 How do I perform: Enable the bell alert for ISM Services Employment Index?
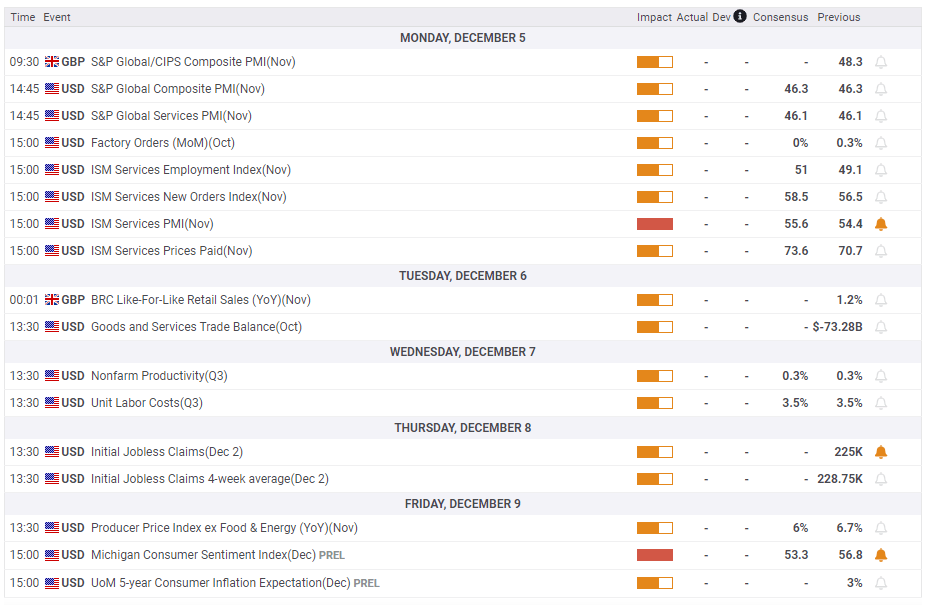pos(881,170)
